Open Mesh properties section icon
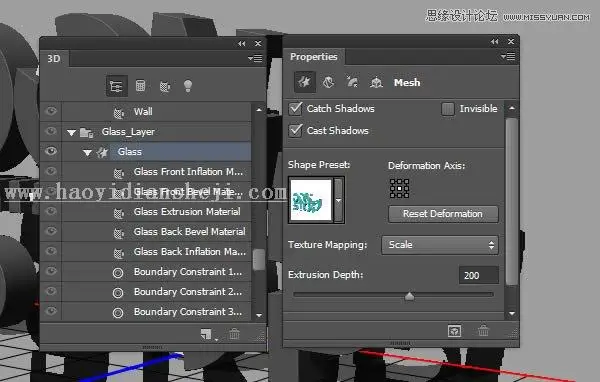Viewport: 600px width, 382px height. [x=305, y=82]
